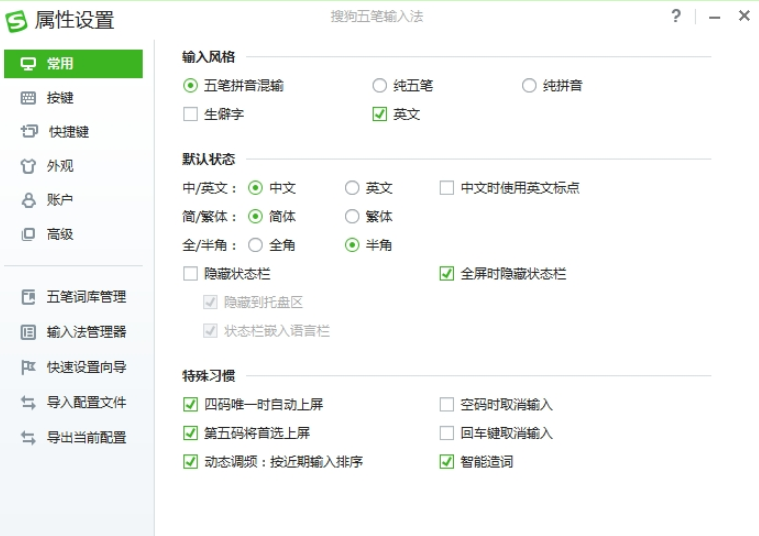This screenshot has width=759, height=536.
Task: Click the flag icon beside 快速设置向导
Action: point(28,367)
